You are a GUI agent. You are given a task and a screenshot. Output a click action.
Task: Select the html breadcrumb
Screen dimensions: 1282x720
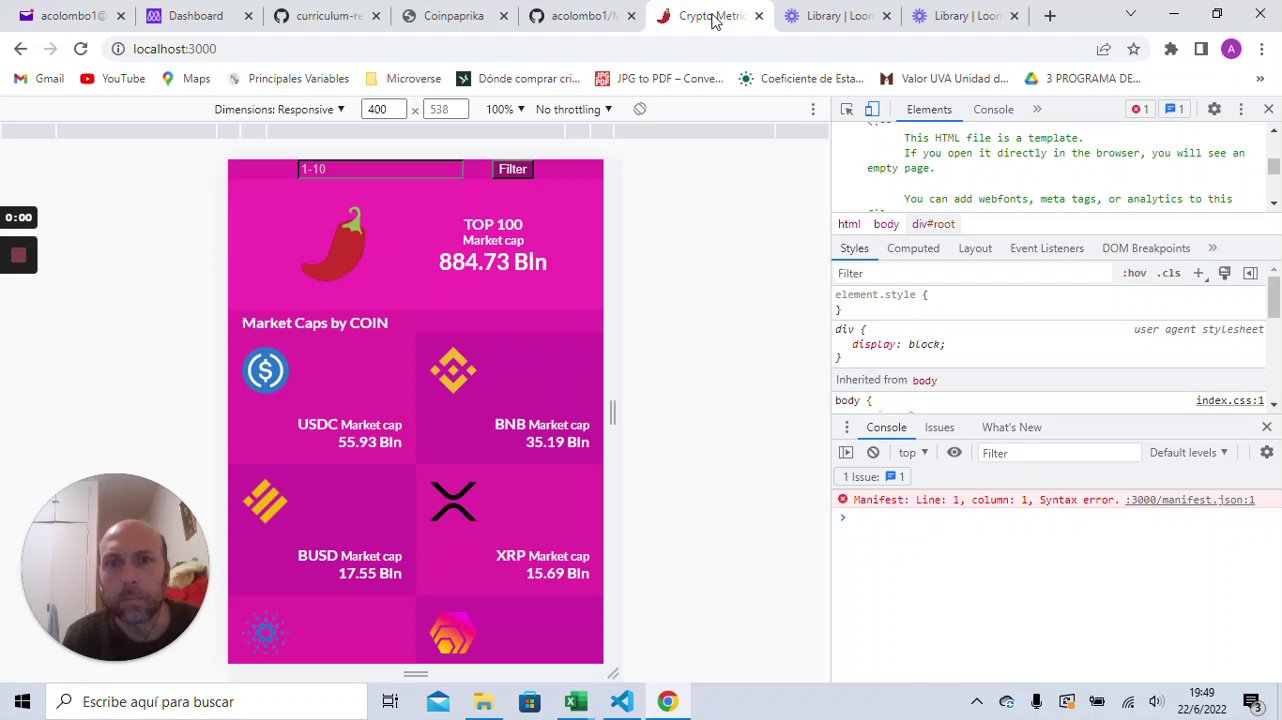coord(849,224)
